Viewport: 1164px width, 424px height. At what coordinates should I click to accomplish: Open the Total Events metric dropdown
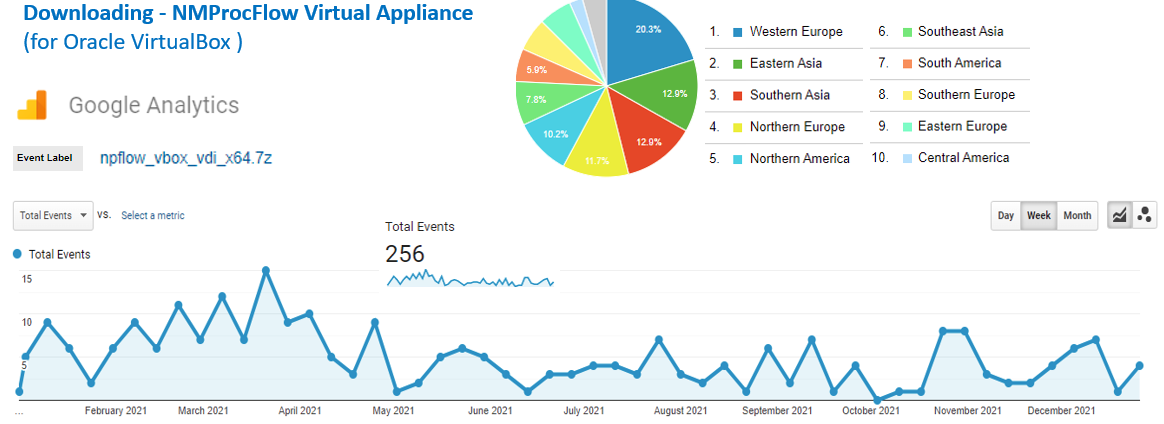click(53, 215)
